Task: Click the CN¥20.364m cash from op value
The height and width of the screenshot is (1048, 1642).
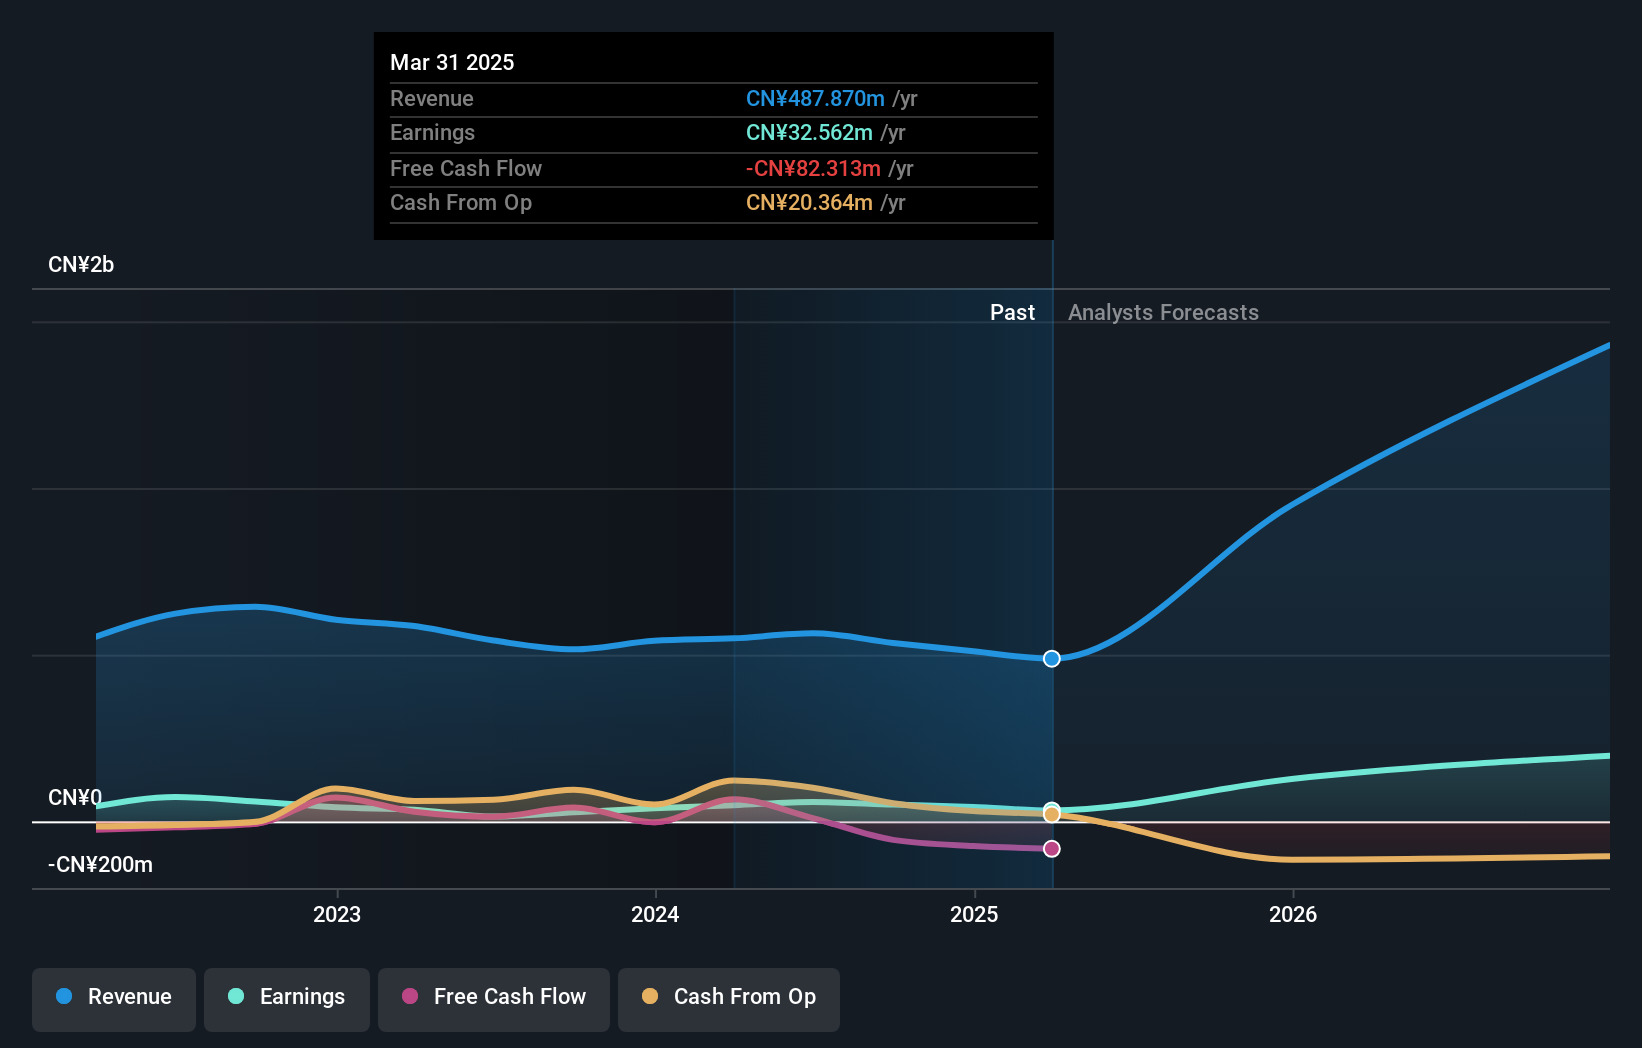Action: click(809, 203)
